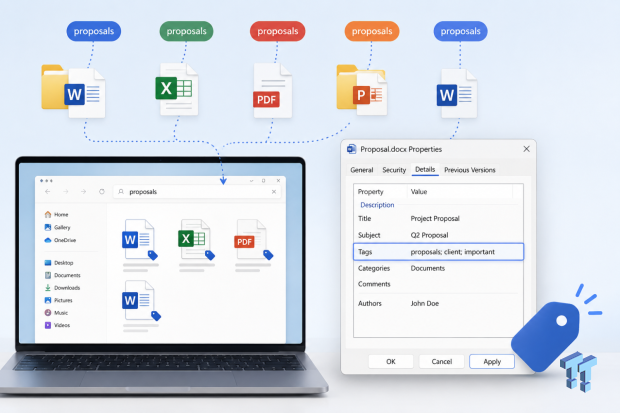This screenshot has height=413, width=620.
Task: Open Music folder in the sidebar
Action: (x=56, y=313)
